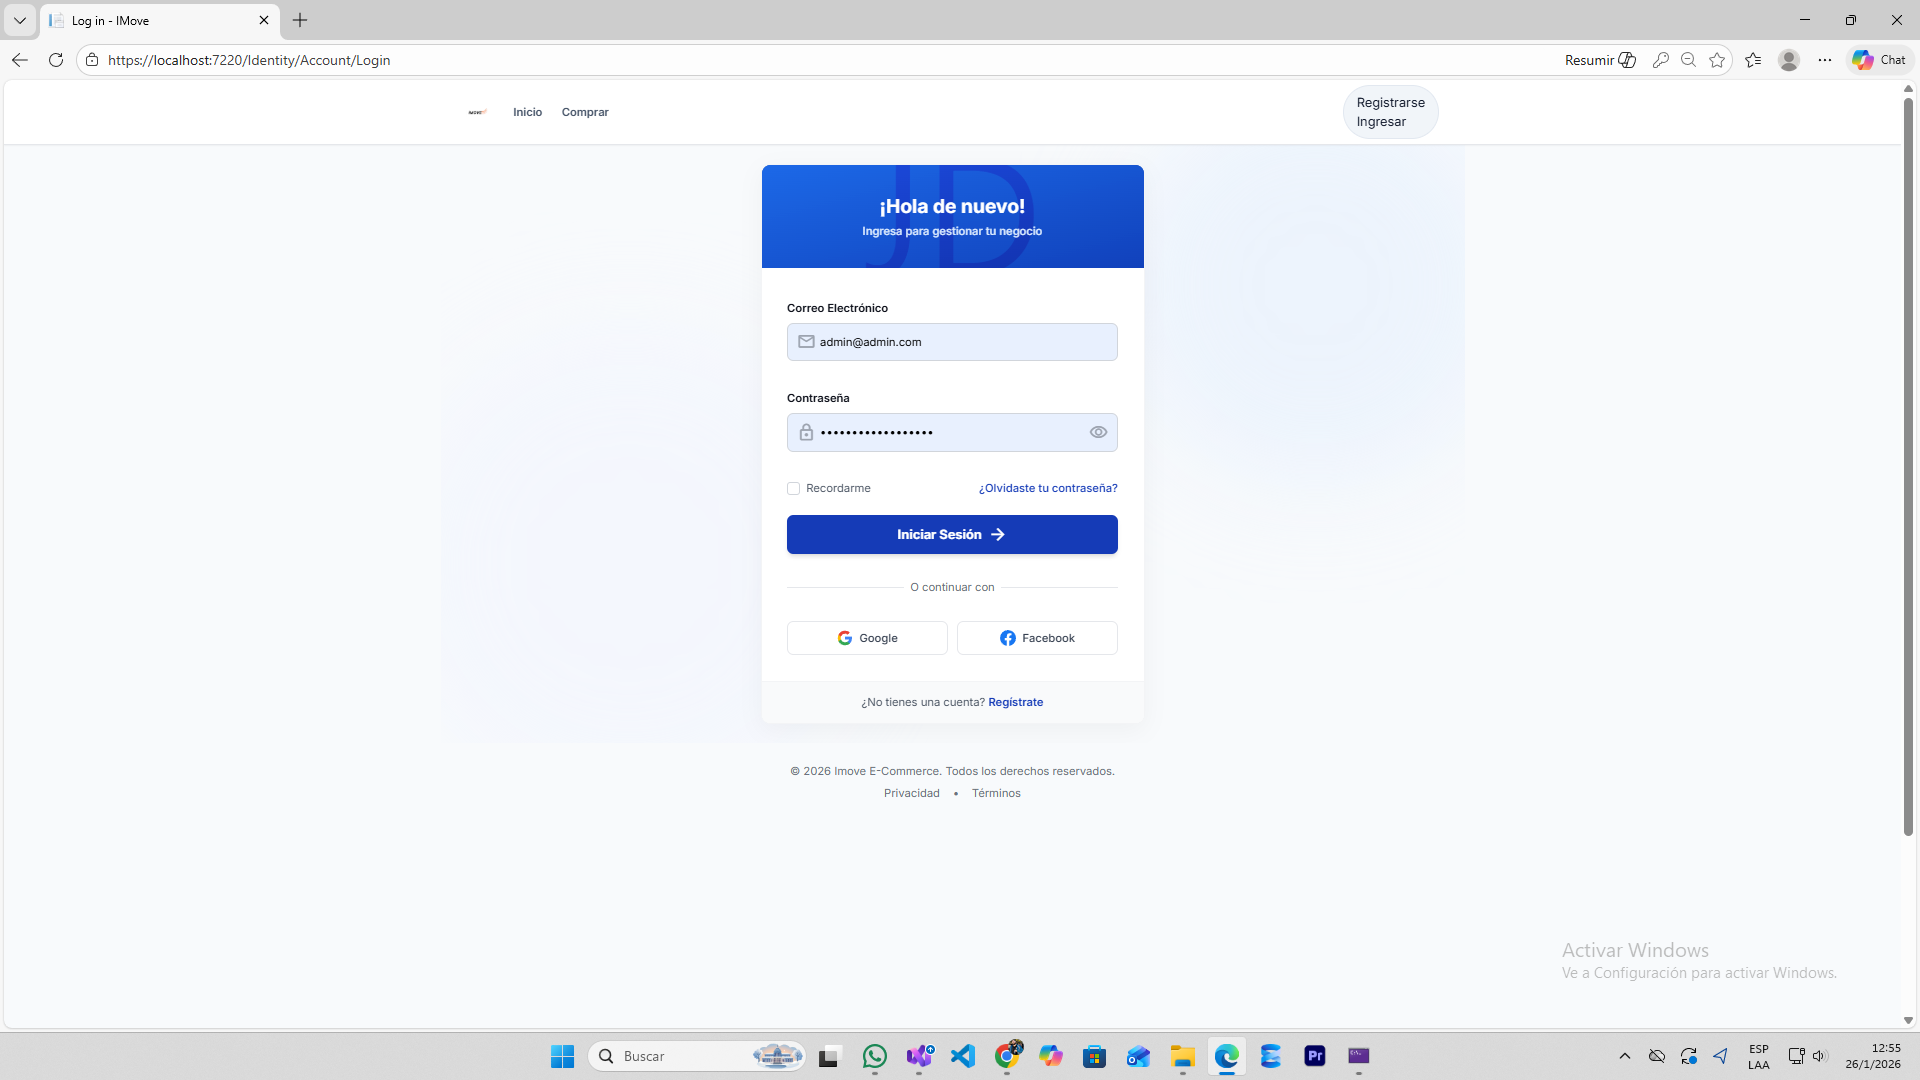Click the IMove logo in navbar

click(x=477, y=112)
